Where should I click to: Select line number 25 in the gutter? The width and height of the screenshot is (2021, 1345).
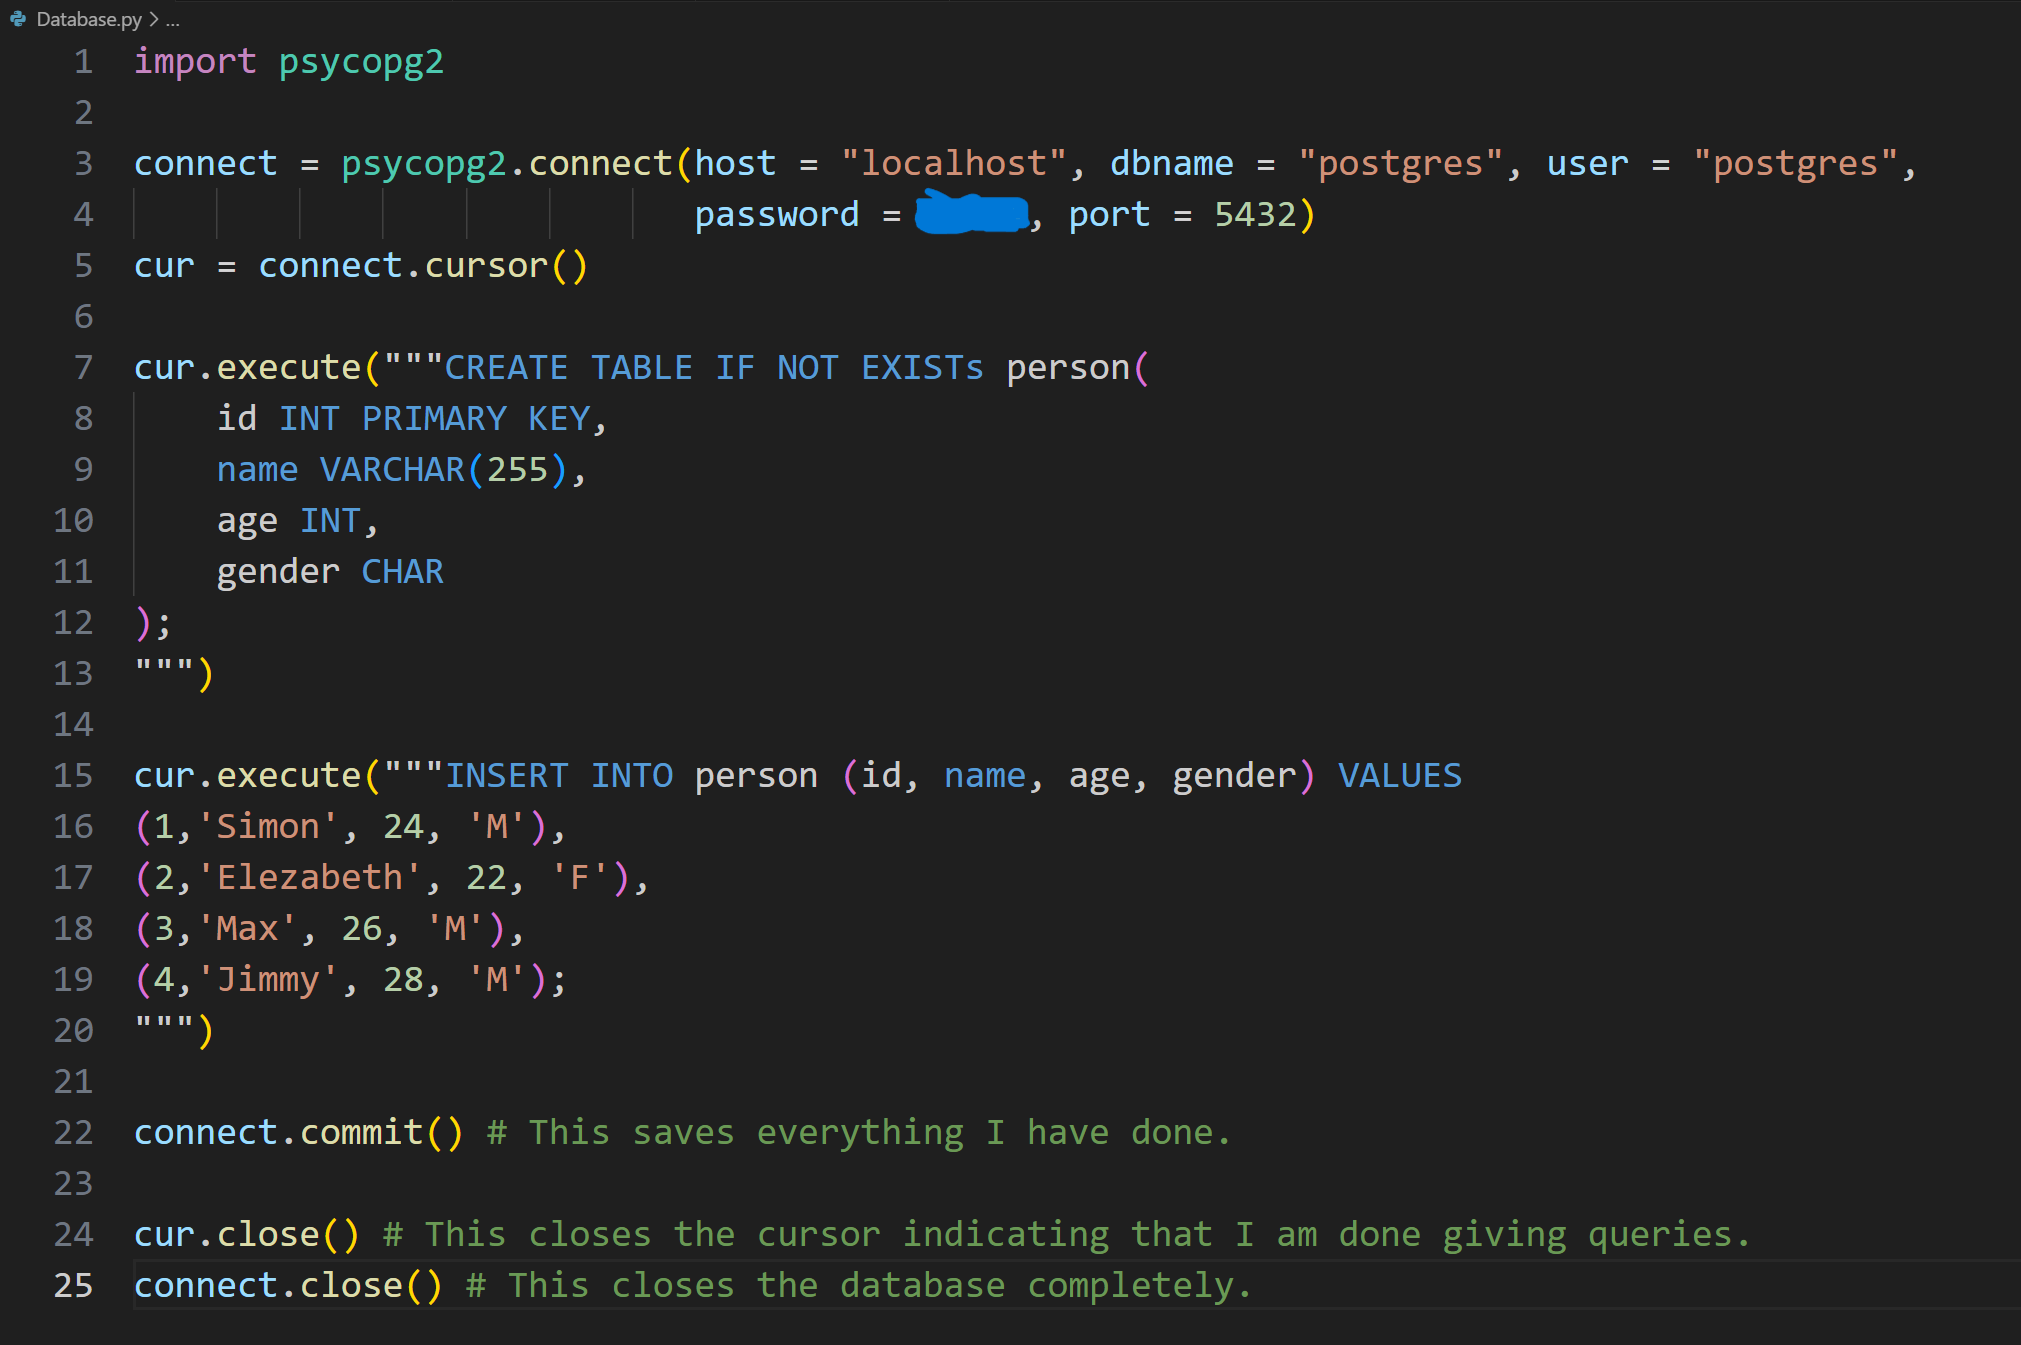click(73, 1285)
